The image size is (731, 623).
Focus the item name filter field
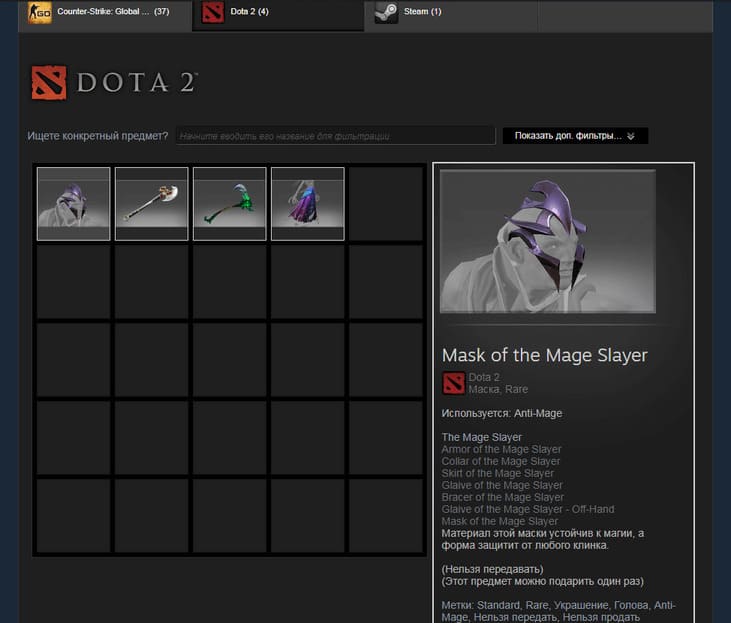coord(335,136)
